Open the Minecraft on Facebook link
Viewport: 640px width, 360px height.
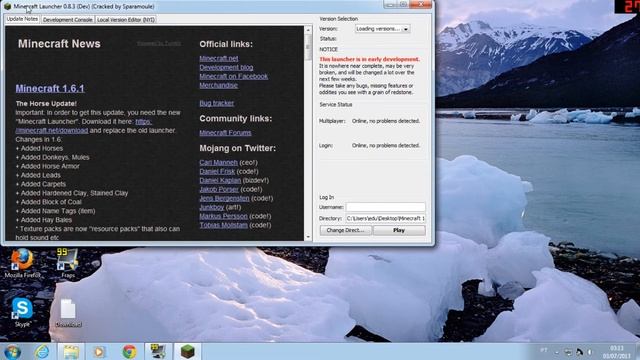233,76
